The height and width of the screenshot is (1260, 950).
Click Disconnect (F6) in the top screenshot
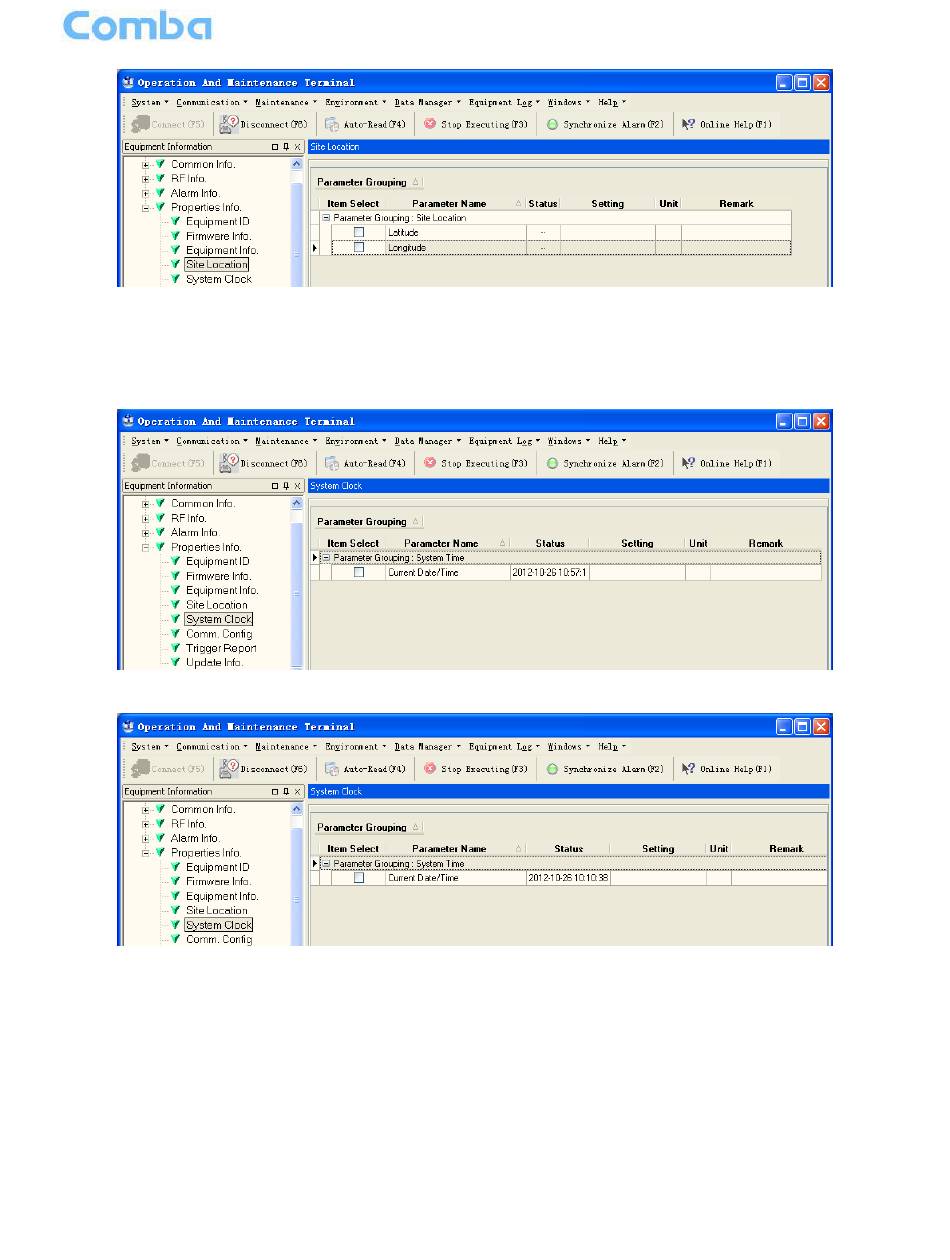tap(264, 125)
